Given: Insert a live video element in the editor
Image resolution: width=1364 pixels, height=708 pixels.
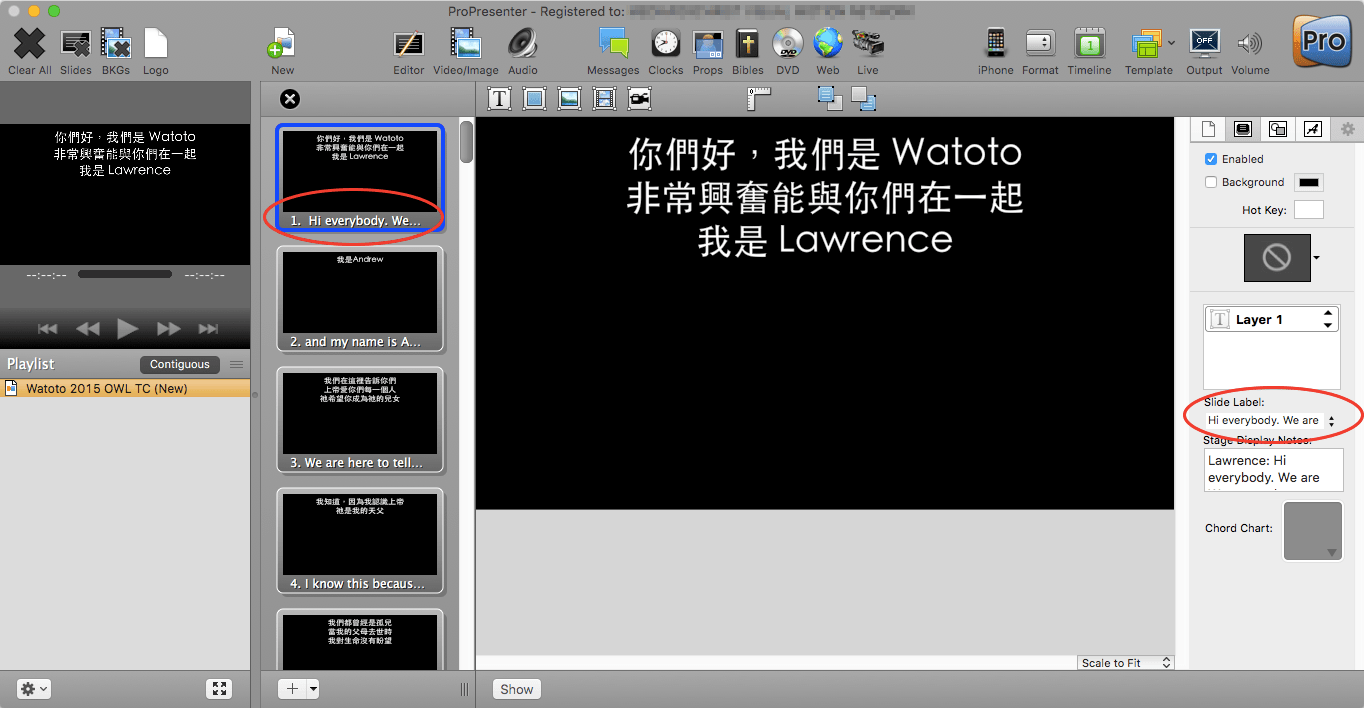Looking at the screenshot, I should [x=639, y=98].
